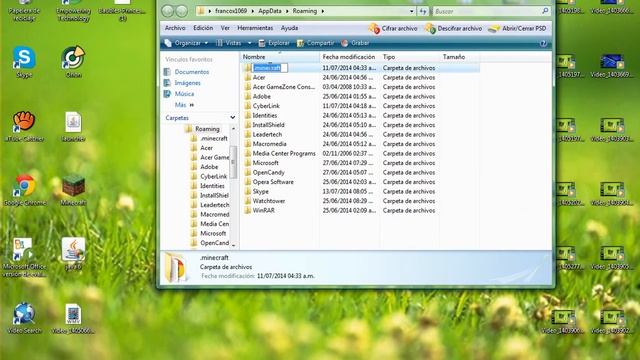The height and width of the screenshot is (360, 640).
Task: Select Roaming in the folder tree
Action: [207, 129]
